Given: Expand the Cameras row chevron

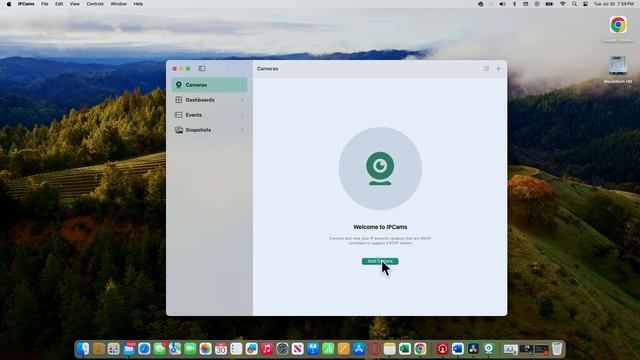Looking at the screenshot, I should point(242,85).
